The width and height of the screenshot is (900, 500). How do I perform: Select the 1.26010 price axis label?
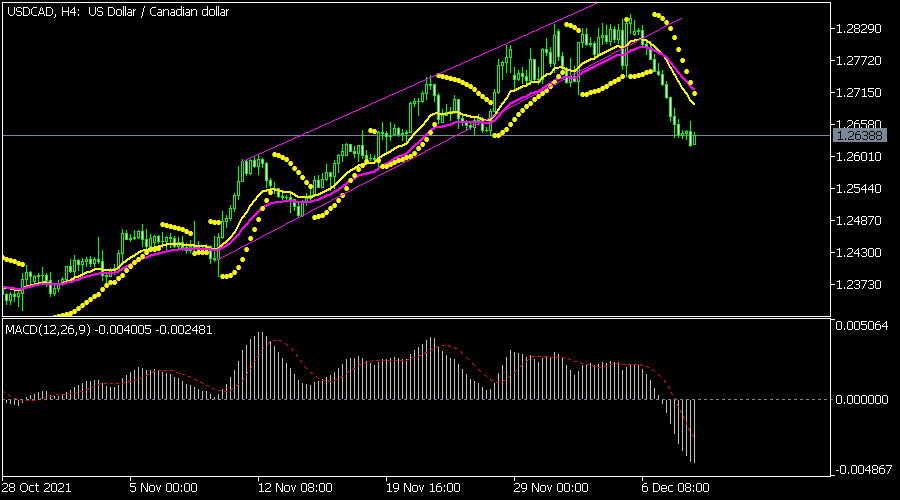click(859, 157)
